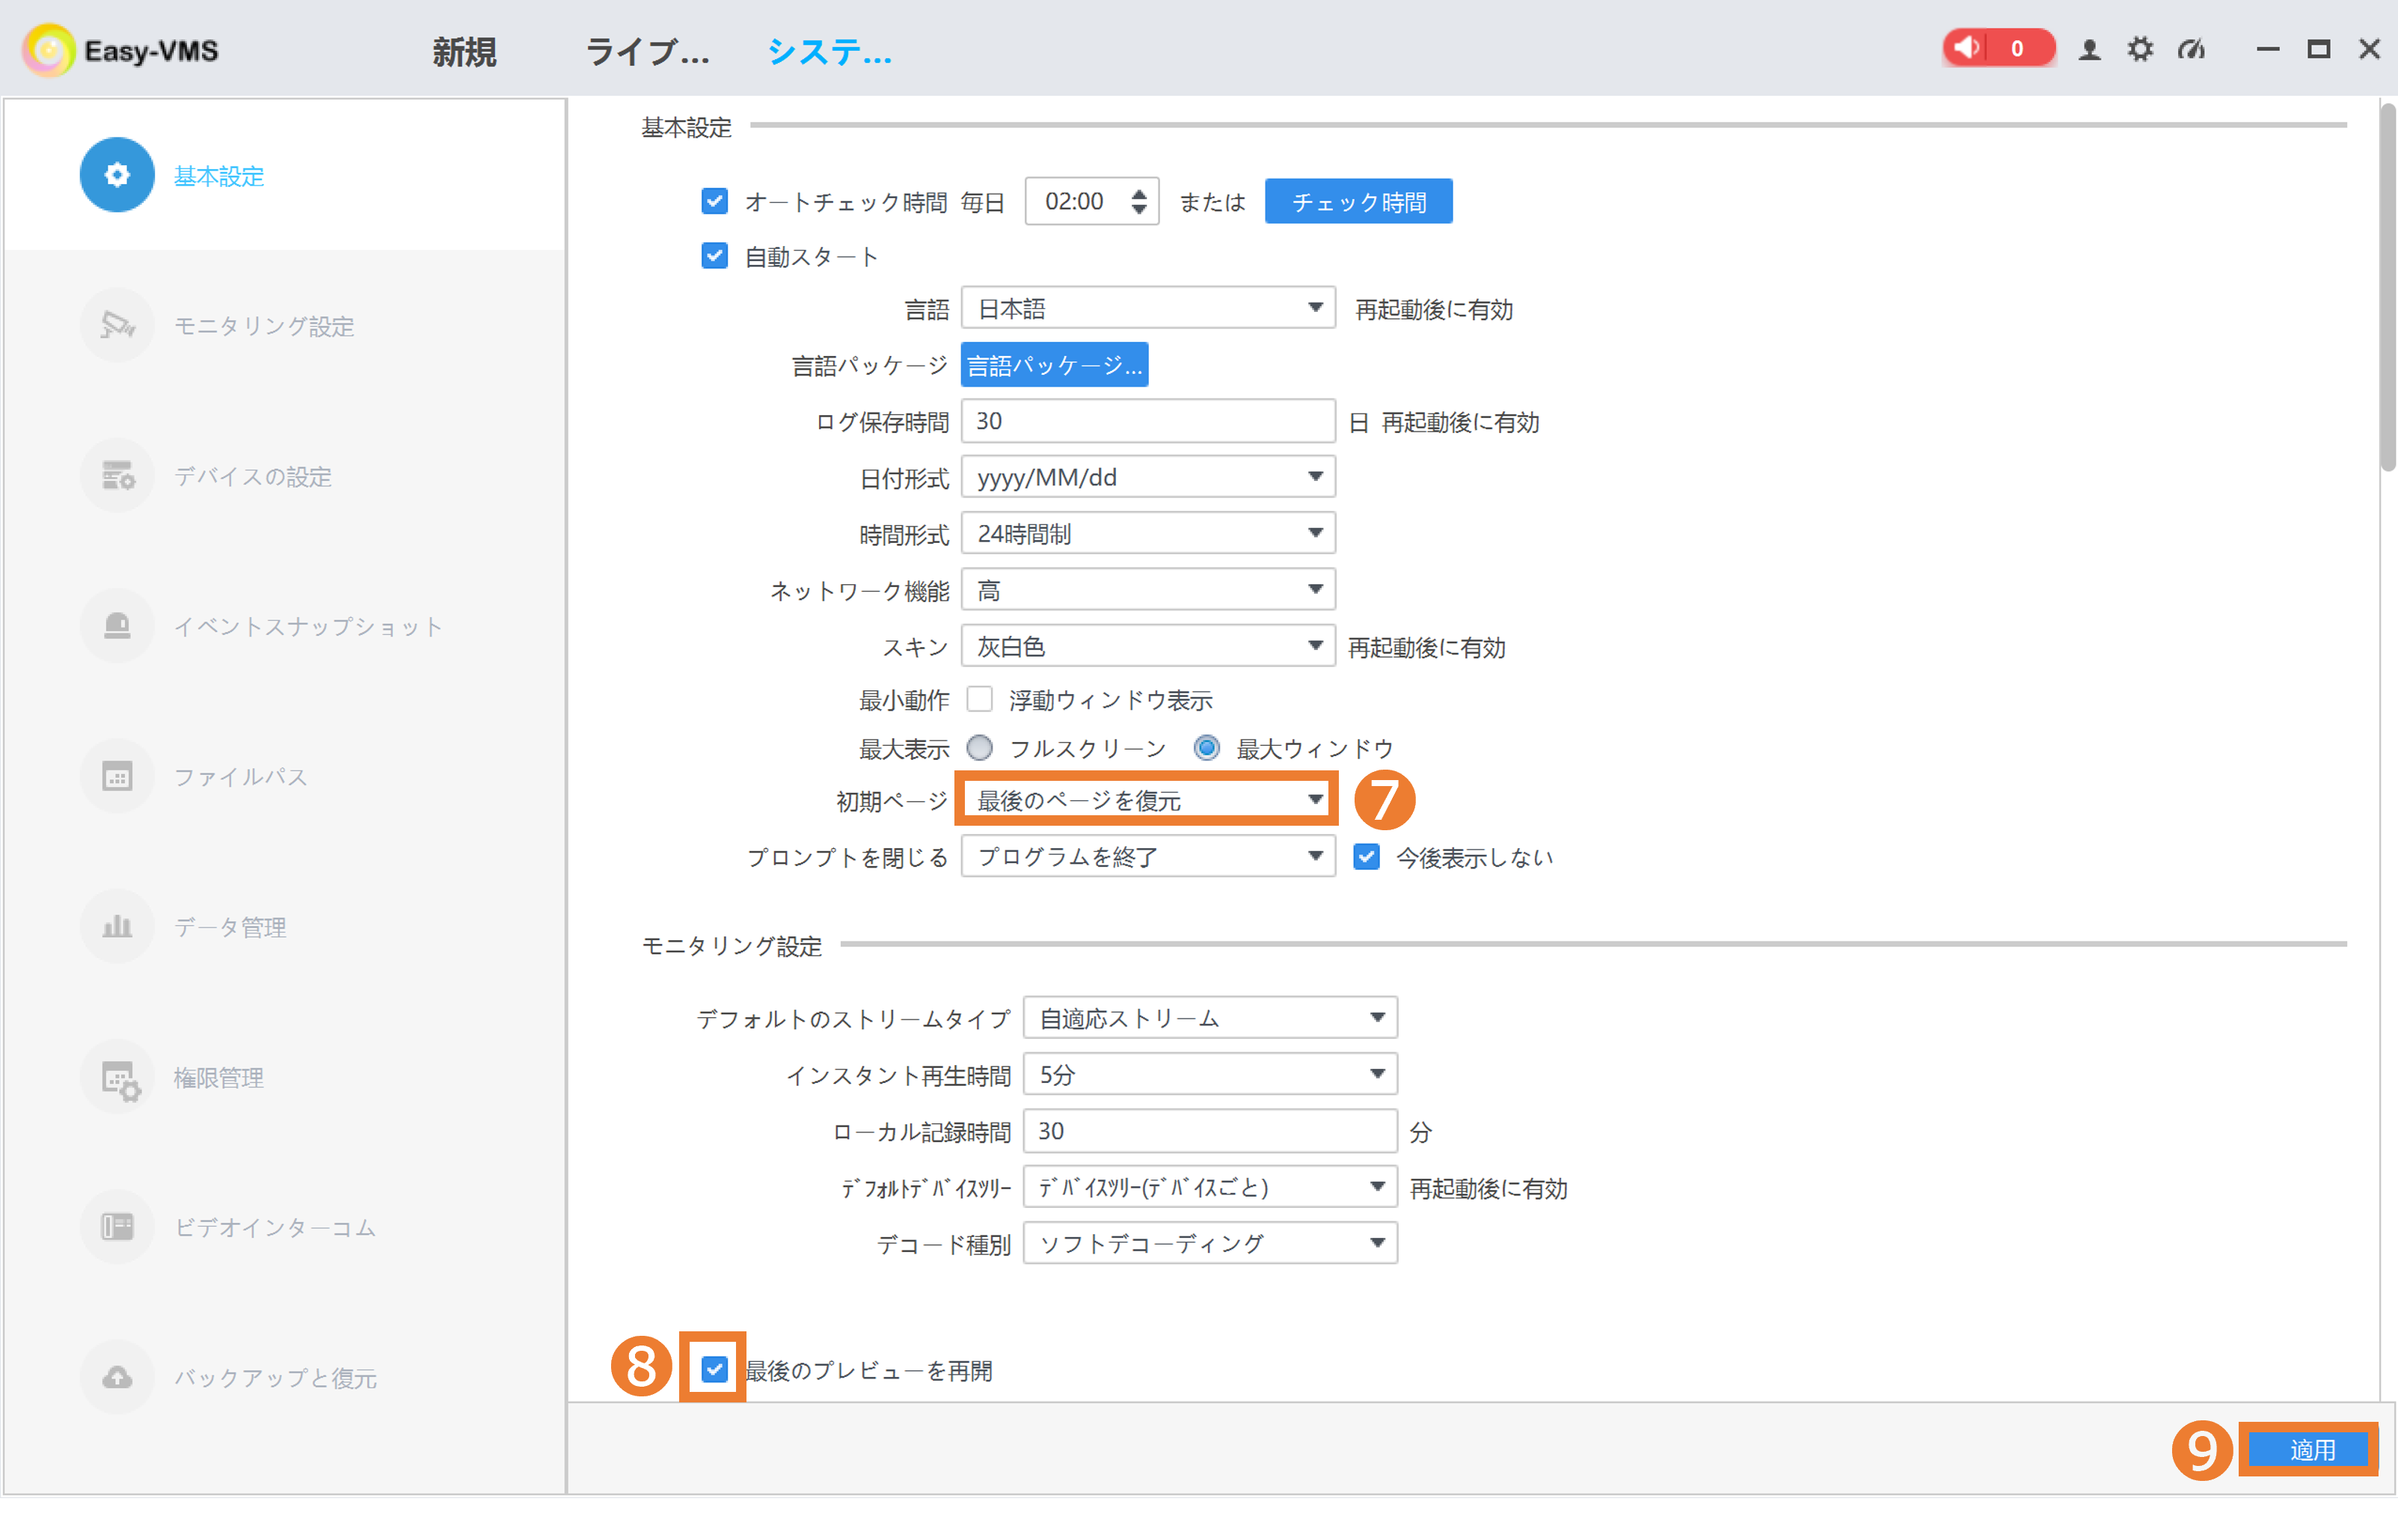This screenshot has width=2398, height=1540.
Task: Open the プロンプトを閉じる dropdown
Action: [1147, 857]
